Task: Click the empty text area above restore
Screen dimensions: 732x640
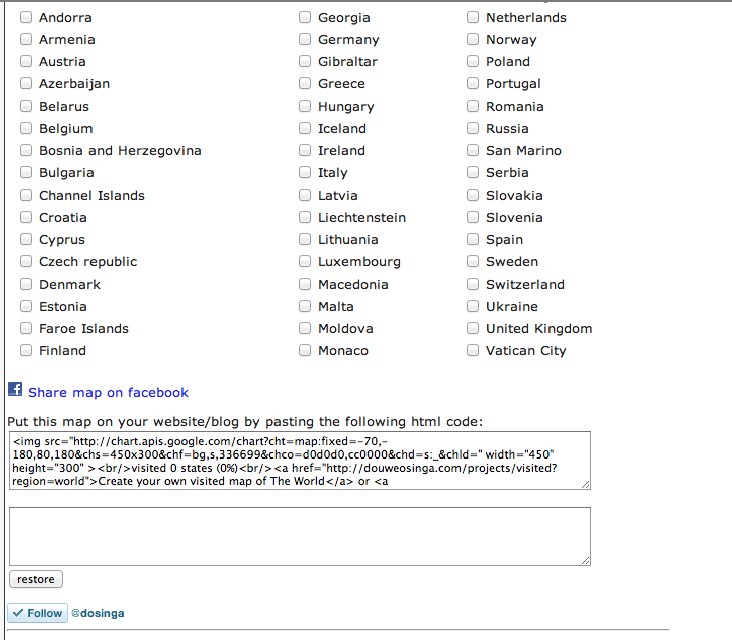Action: pyautogui.click(x=299, y=536)
